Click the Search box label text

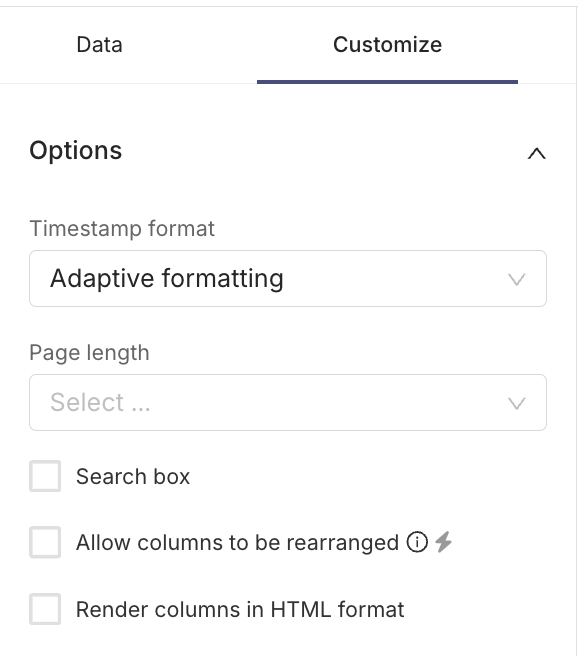click(x=133, y=477)
